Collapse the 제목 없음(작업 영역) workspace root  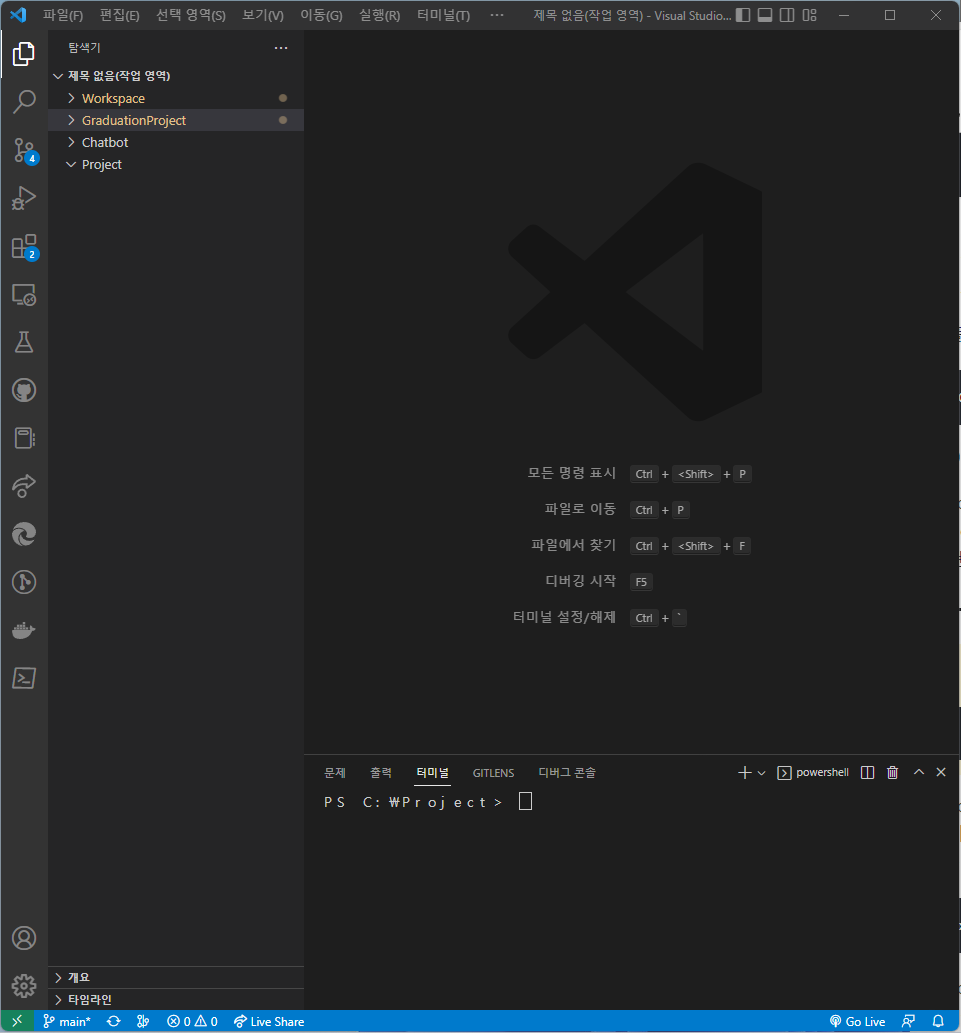[58, 76]
